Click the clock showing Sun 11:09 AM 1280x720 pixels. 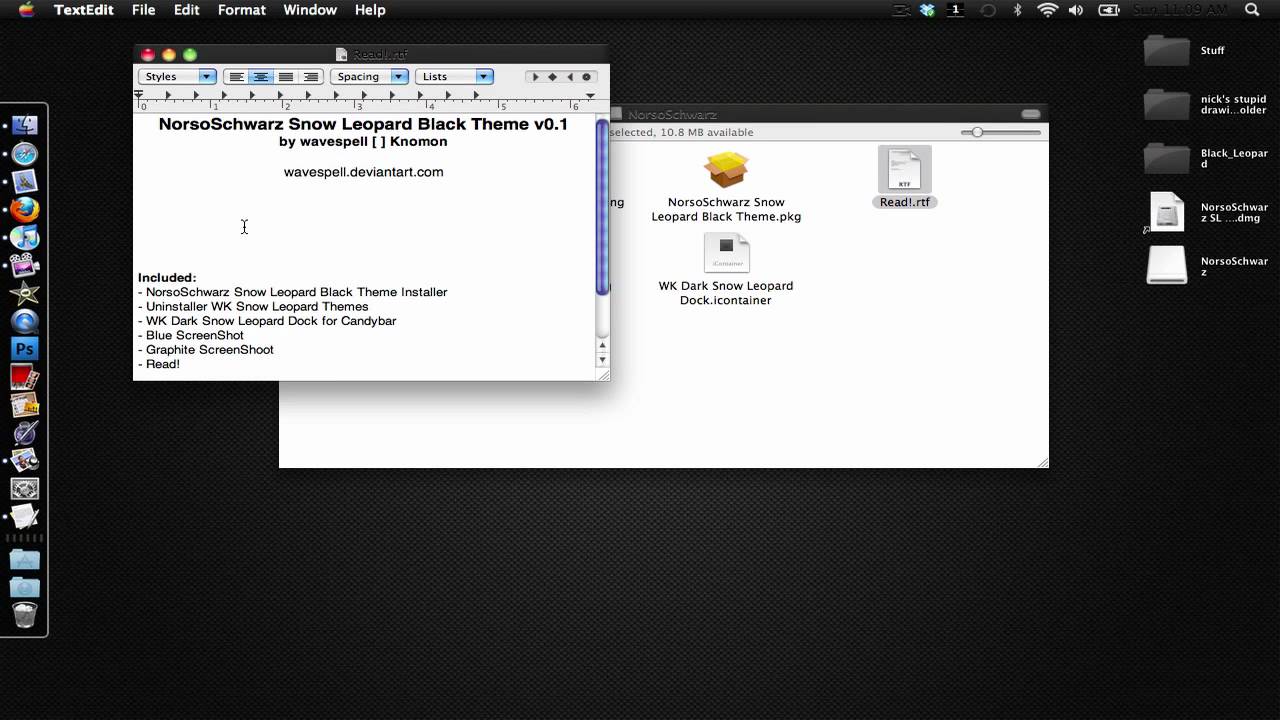coord(1179,10)
